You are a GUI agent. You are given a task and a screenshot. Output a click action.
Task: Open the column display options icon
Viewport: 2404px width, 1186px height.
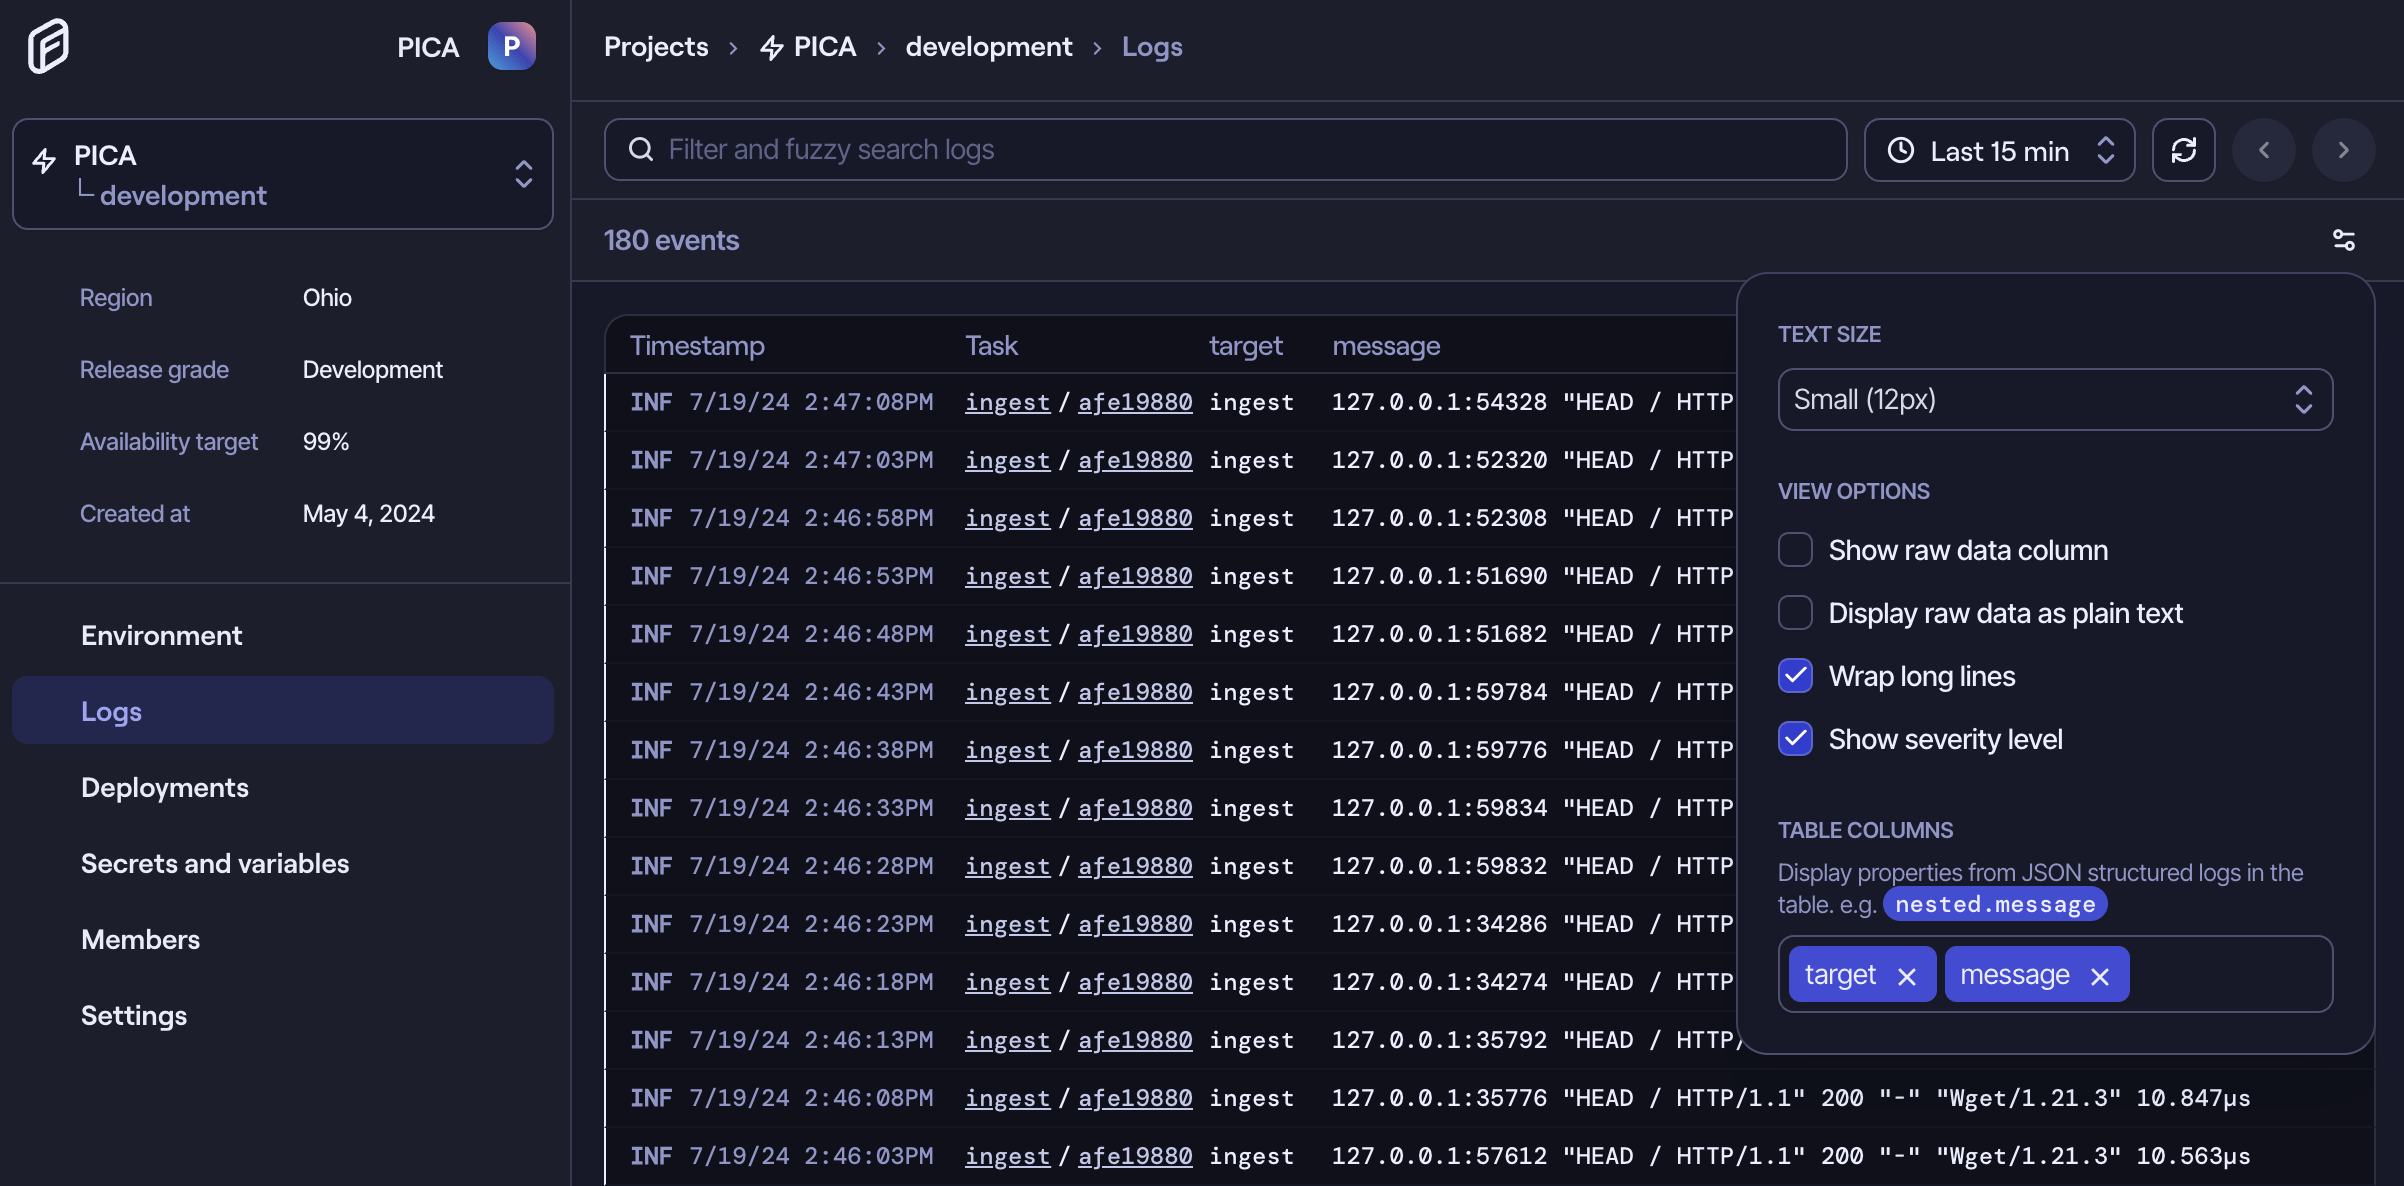2345,239
